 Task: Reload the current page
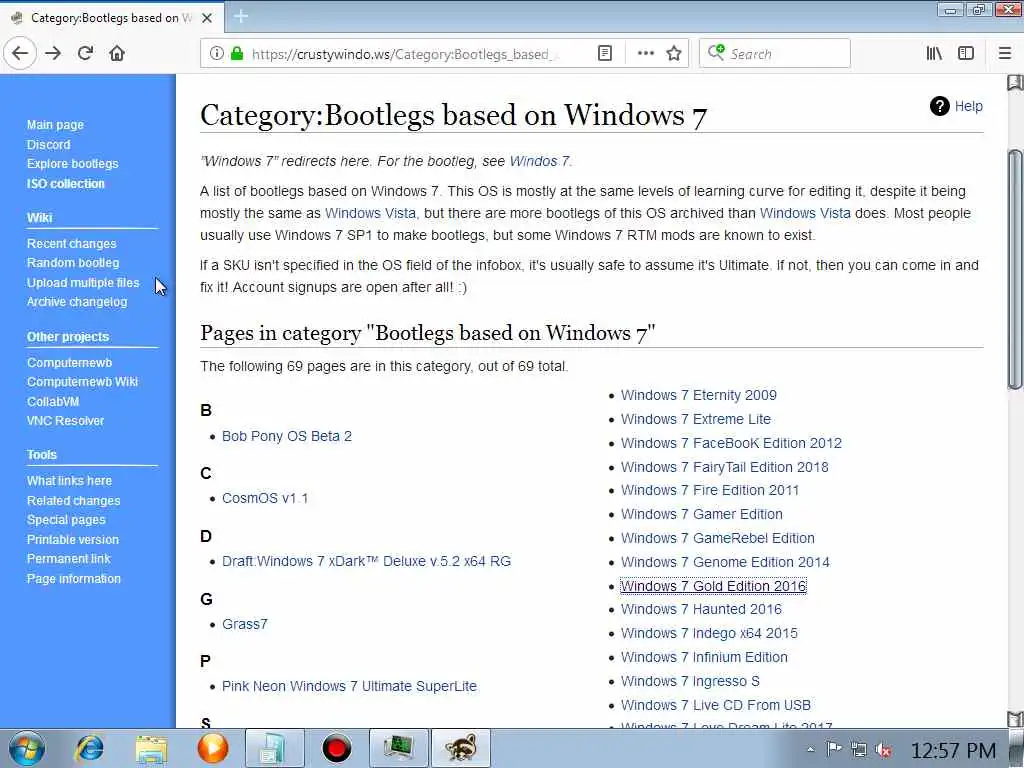coord(85,53)
